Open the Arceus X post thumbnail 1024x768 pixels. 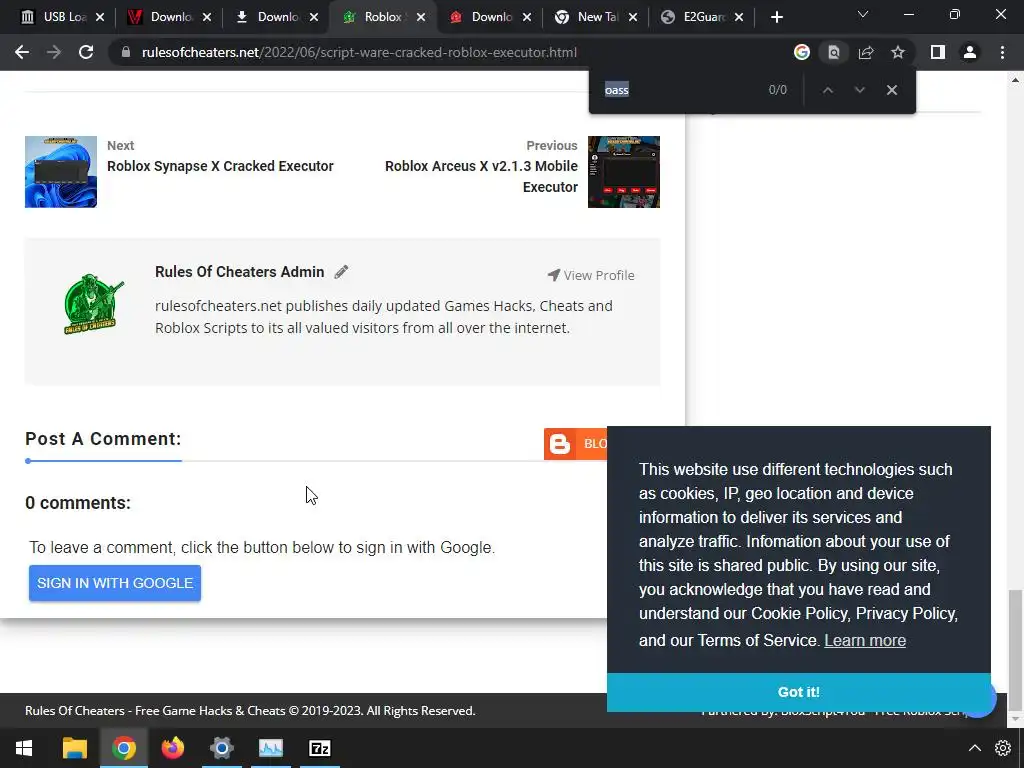tap(624, 172)
